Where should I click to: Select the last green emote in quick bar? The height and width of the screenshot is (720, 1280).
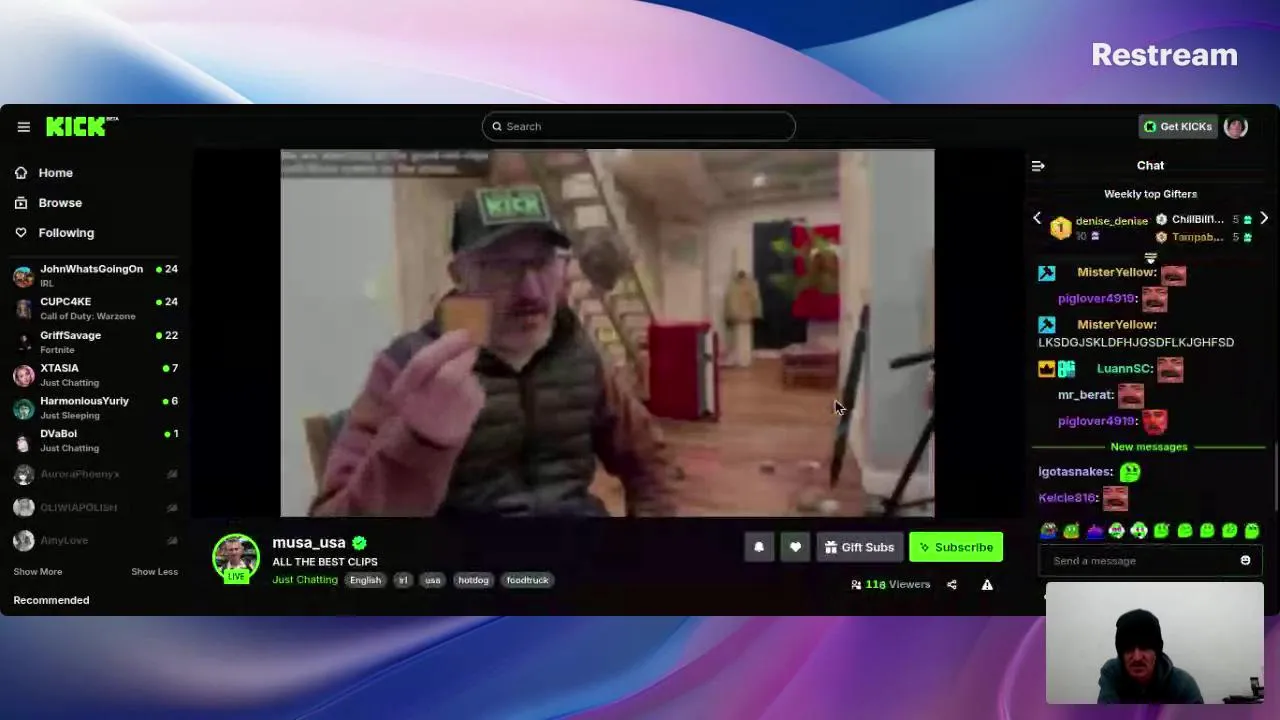pyautogui.click(x=1252, y=531)
